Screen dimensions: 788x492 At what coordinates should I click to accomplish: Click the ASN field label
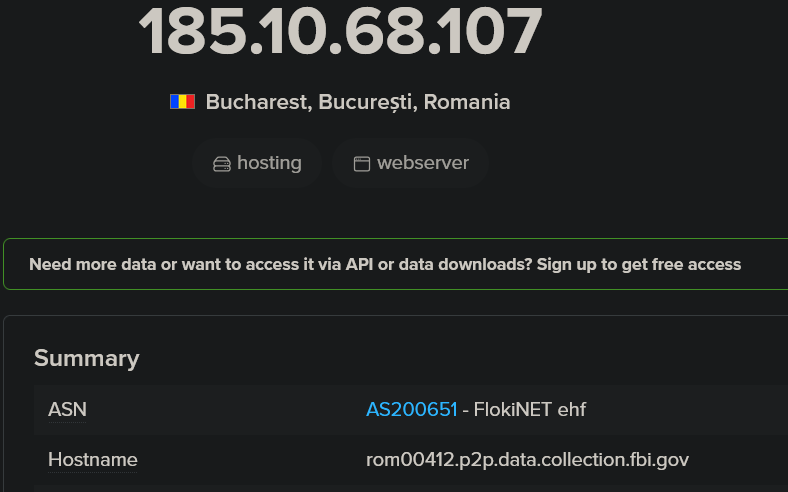click(x=67, y=409)
